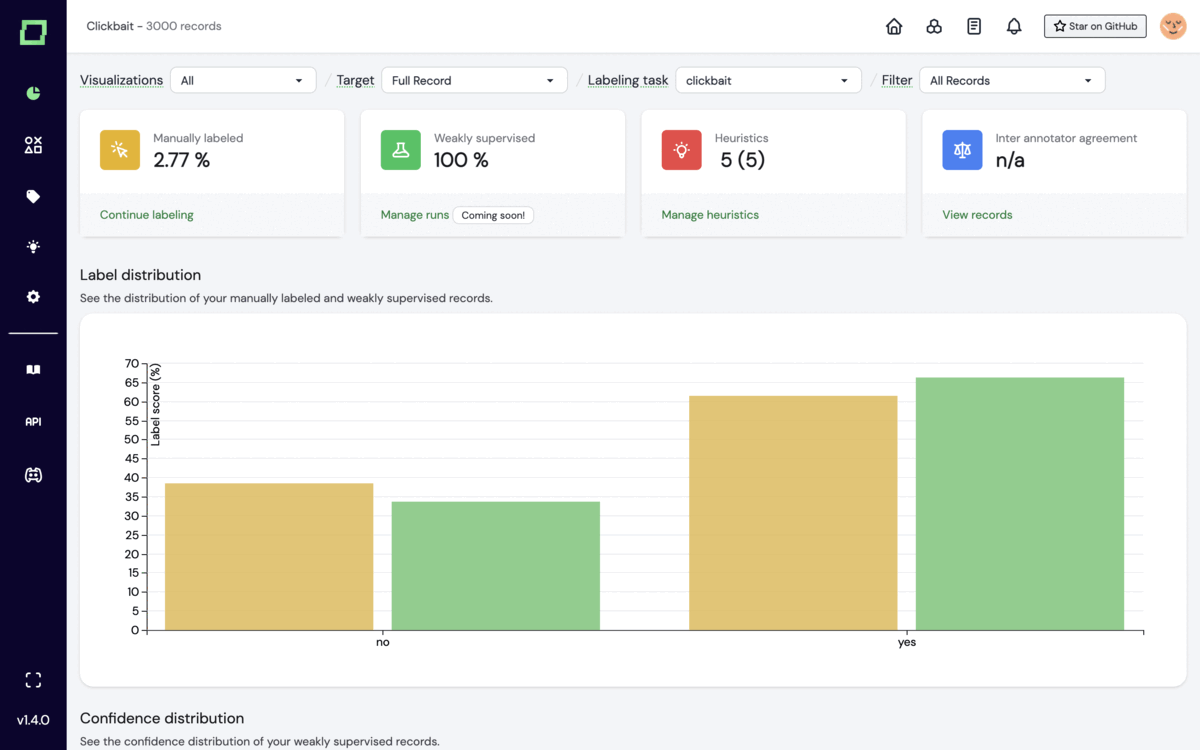This screenshot has height=750, width=1200.
Task: Open the Target dropdown showing Full Record
Action: tap(474, 80)
